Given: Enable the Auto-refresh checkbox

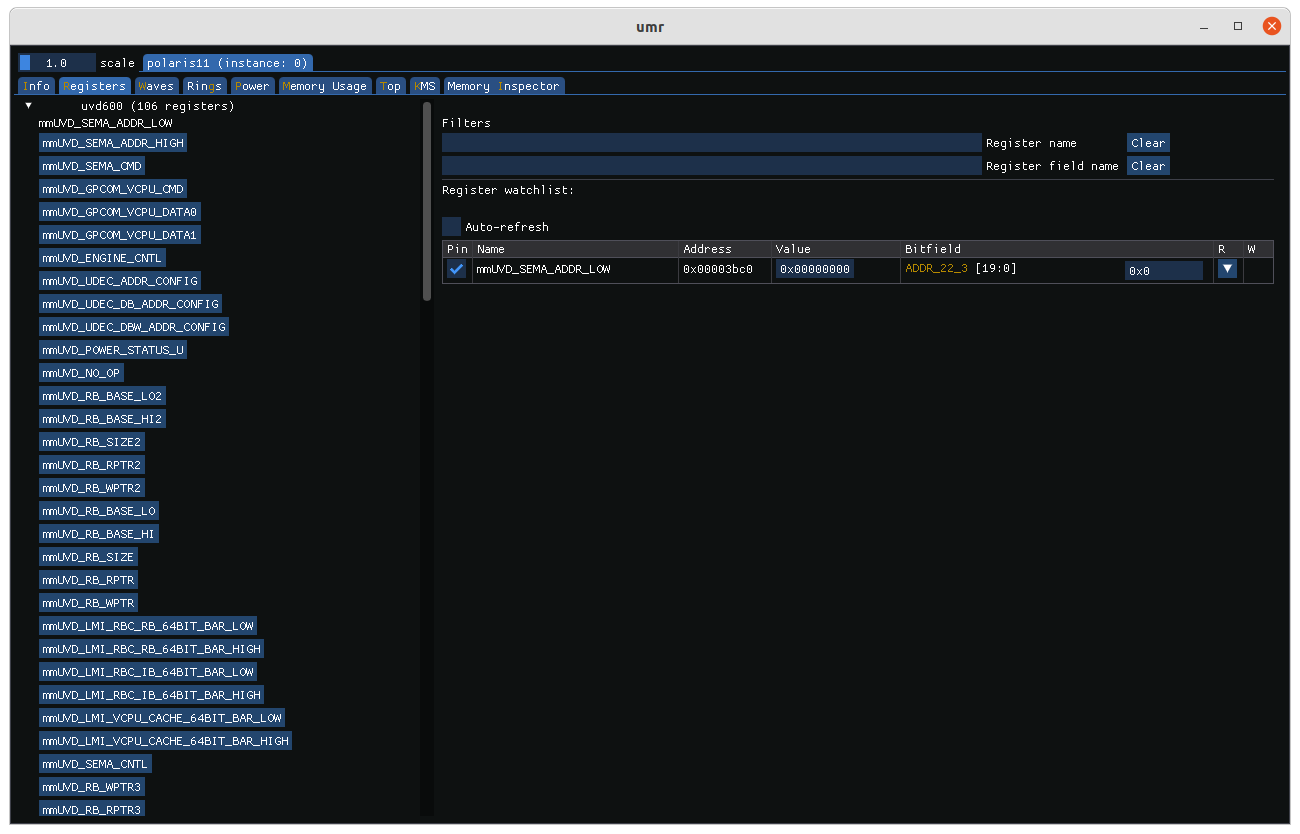Looking at the screenshot, I should [452, 227].
